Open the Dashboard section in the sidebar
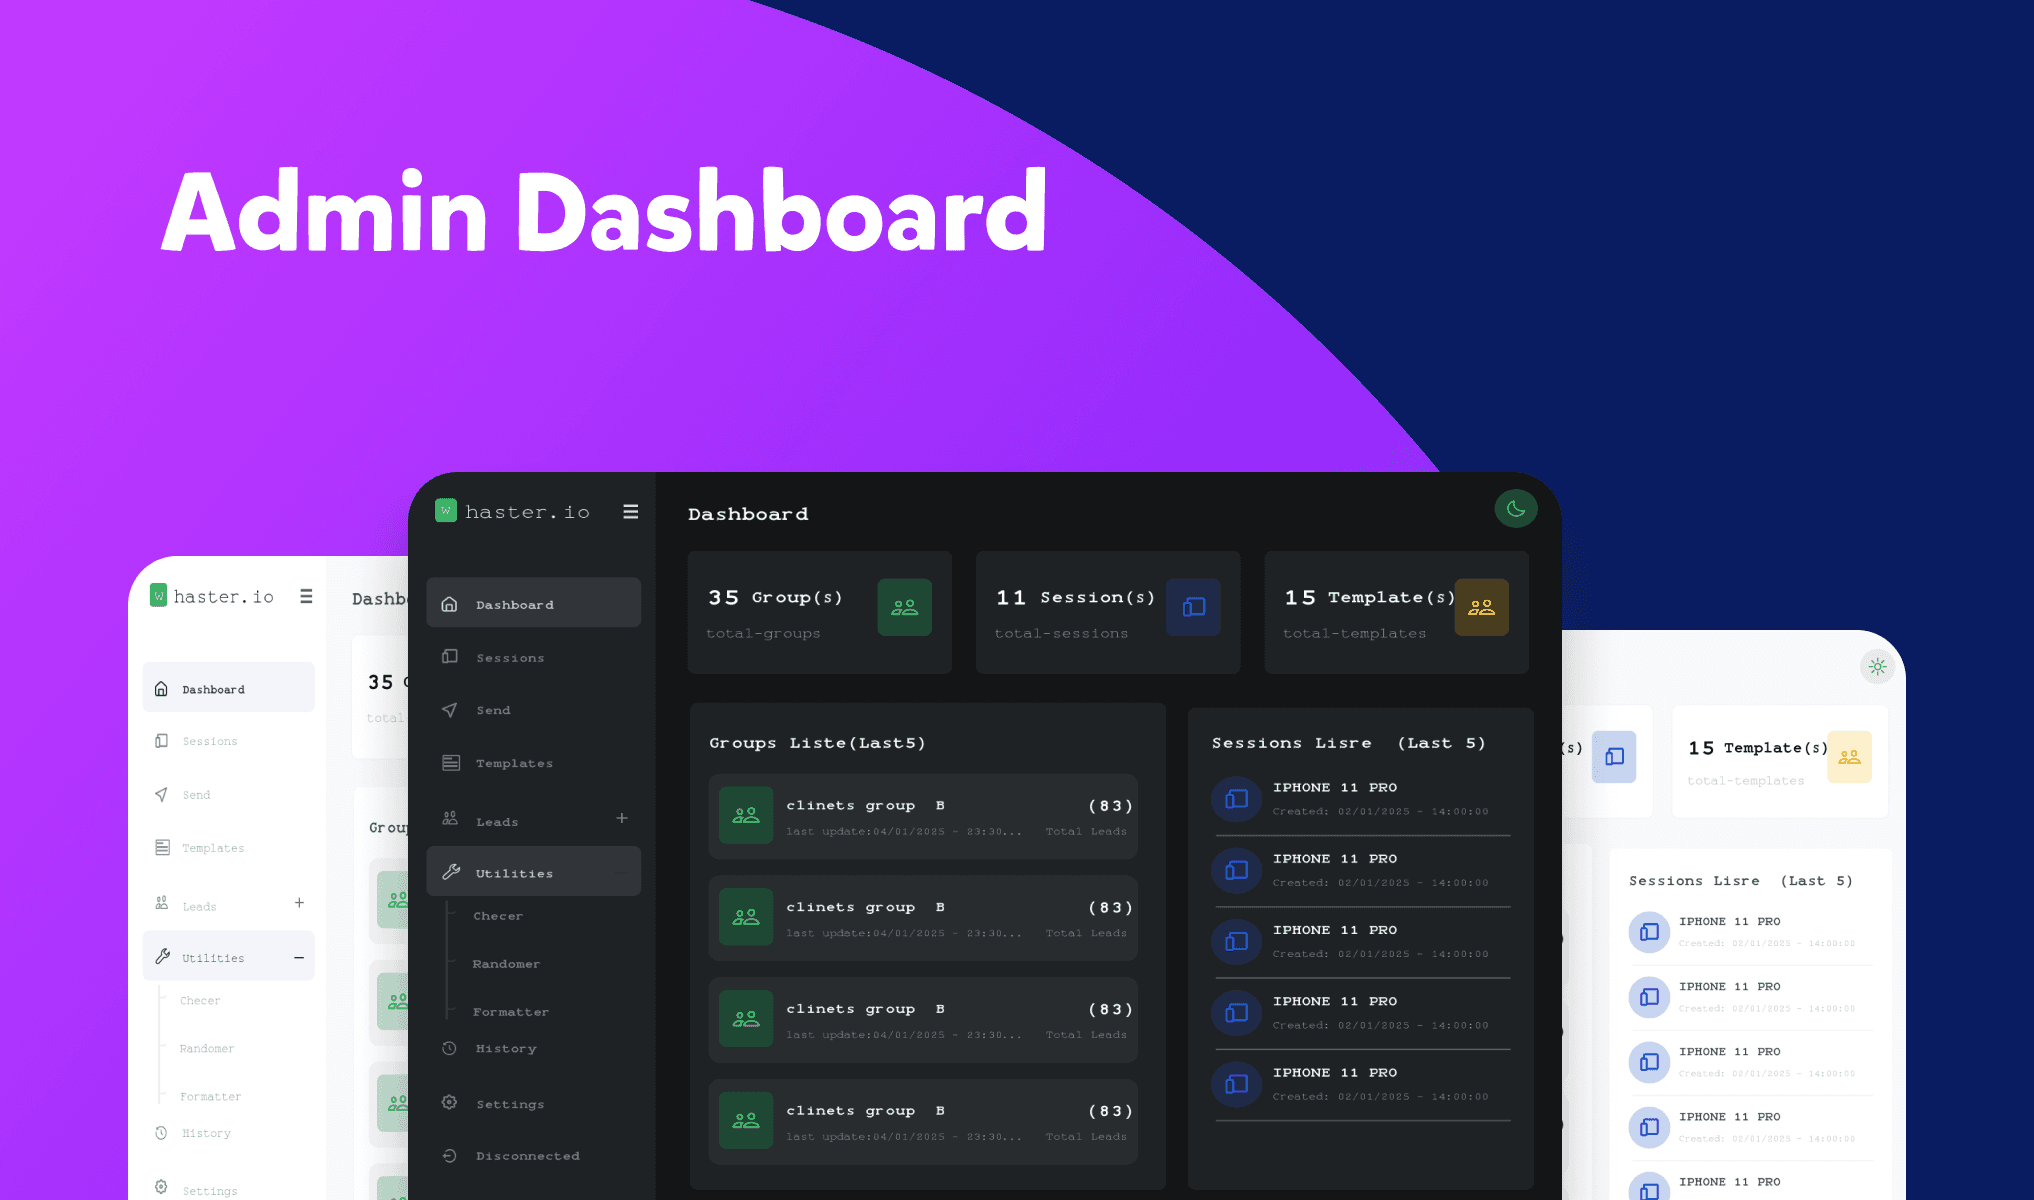The image size is (2034, 1200). pos(514,603)
